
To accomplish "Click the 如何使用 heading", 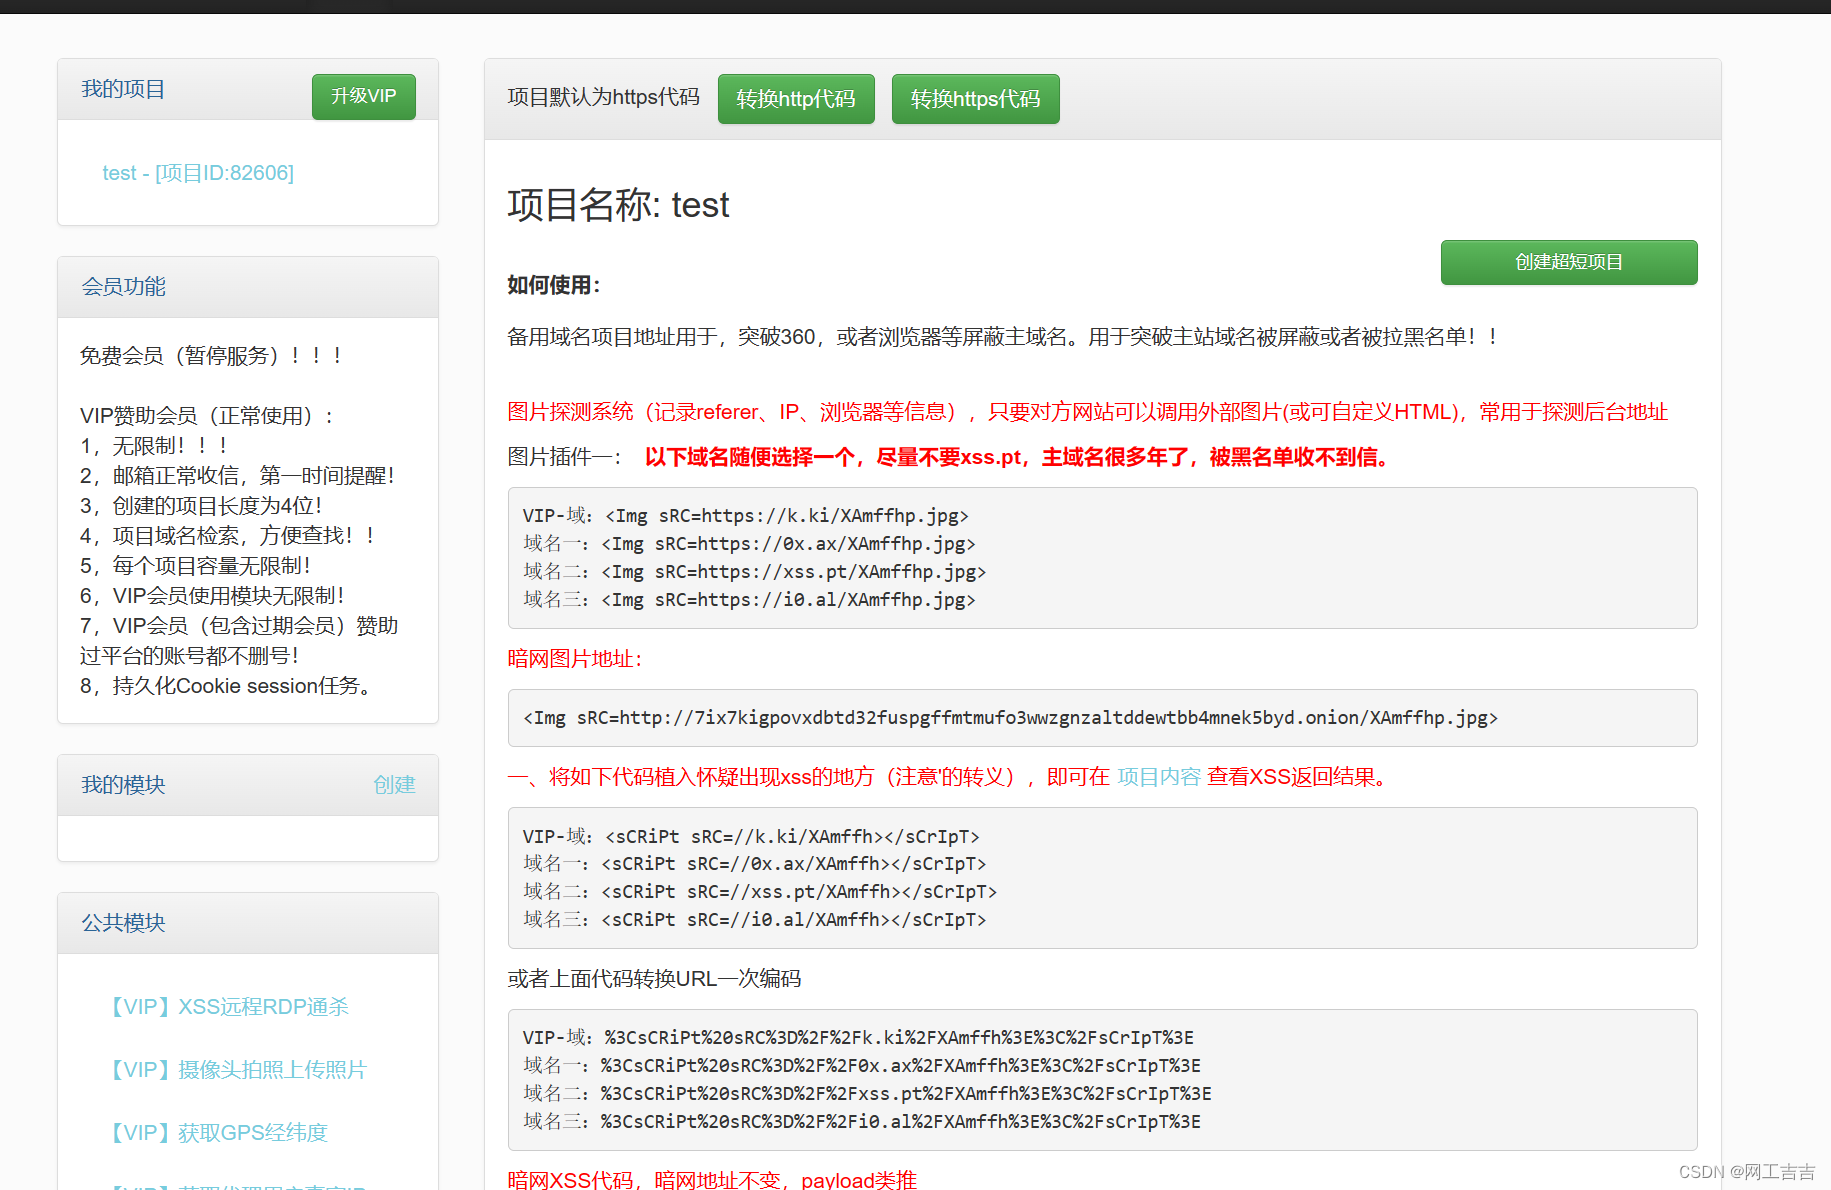I will tap(554, 285).
